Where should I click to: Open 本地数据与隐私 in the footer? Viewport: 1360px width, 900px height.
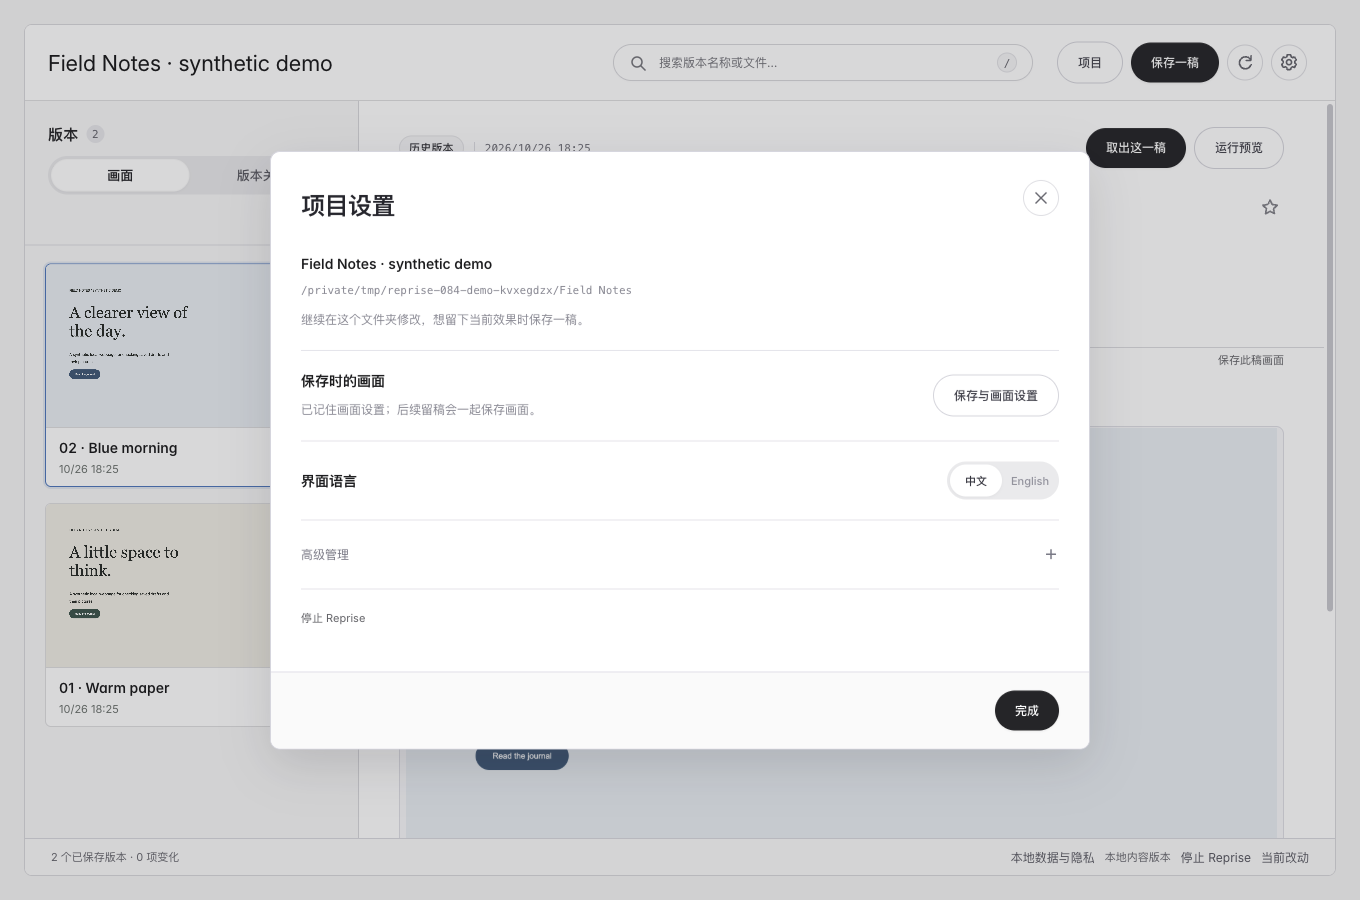1052,857
